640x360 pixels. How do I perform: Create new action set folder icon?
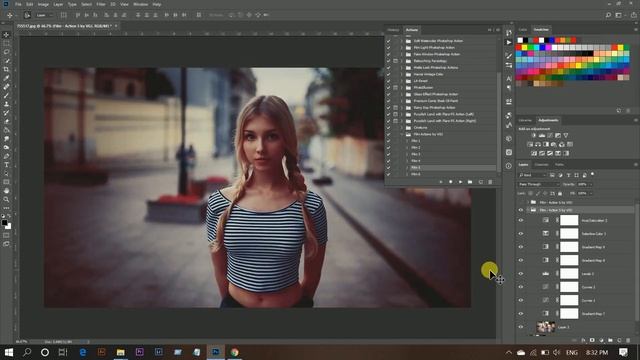(x=470, y=182)
